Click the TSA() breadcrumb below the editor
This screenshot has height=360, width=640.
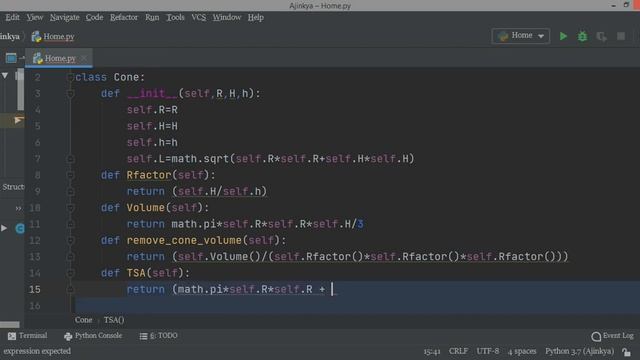tap(114, 320)
